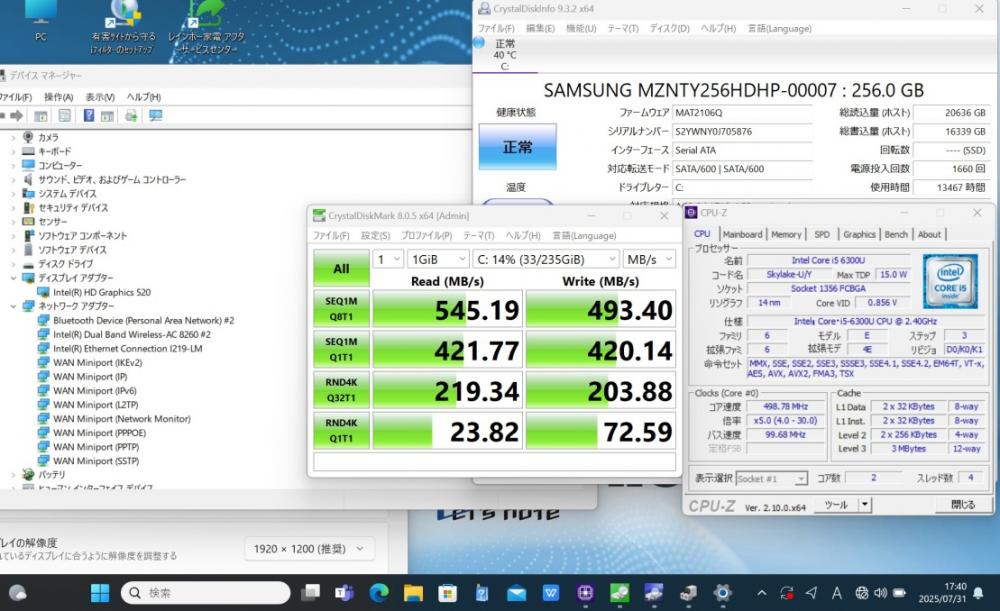The width and height of the screenshot is (1000, 611).
Task: Open the 機能(U) menu in CrystalDiskInfo
Action: point(581,29)
